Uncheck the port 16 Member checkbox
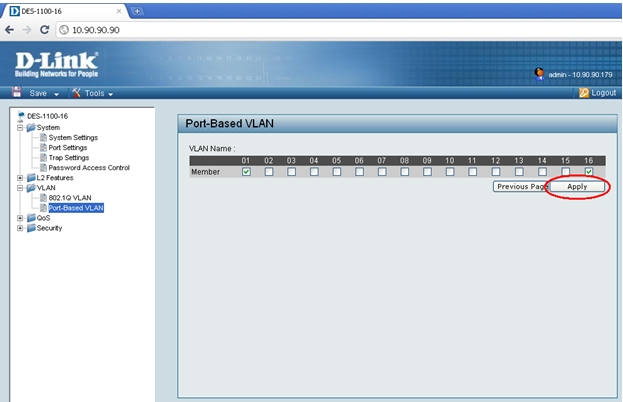This screenshot has width=623, height=402. pos(589,172)
